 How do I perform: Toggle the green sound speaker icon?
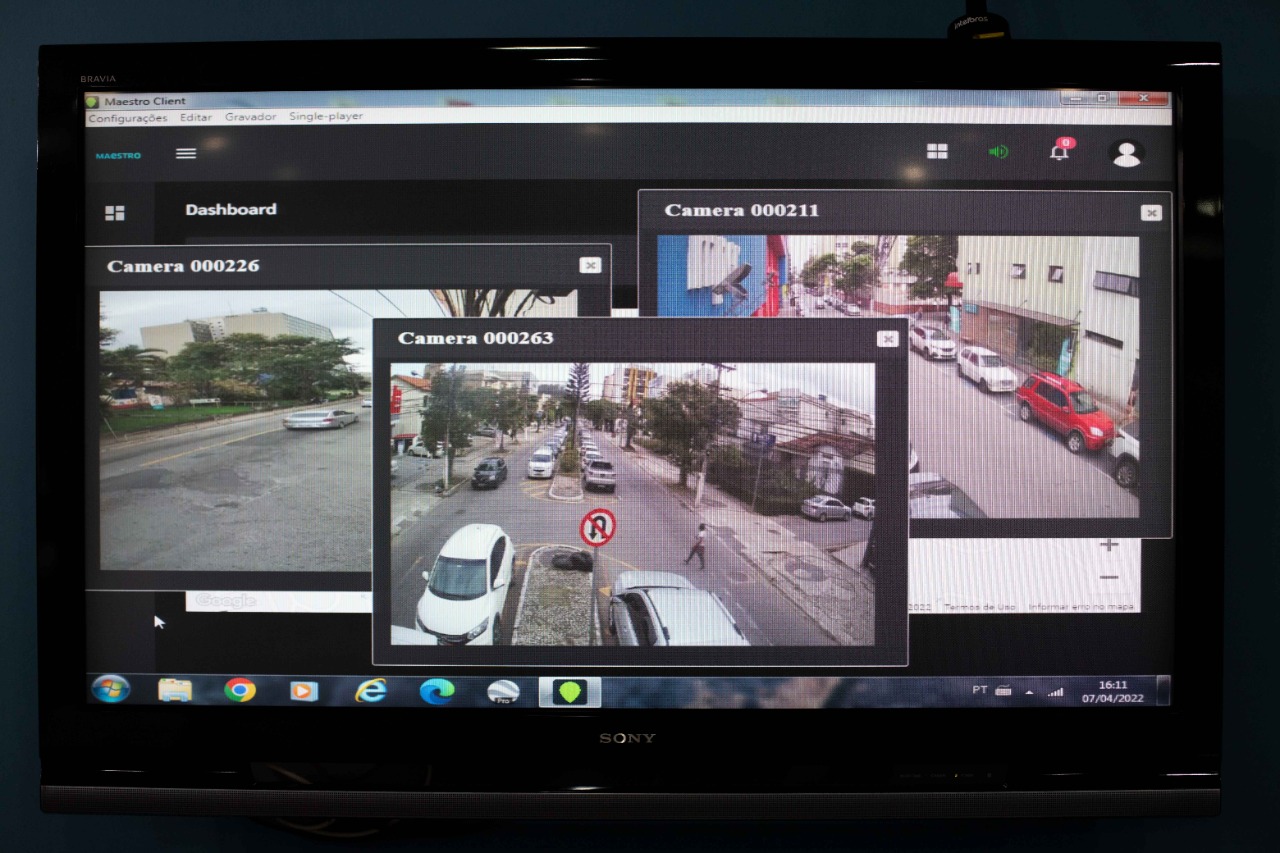[998, 152]
